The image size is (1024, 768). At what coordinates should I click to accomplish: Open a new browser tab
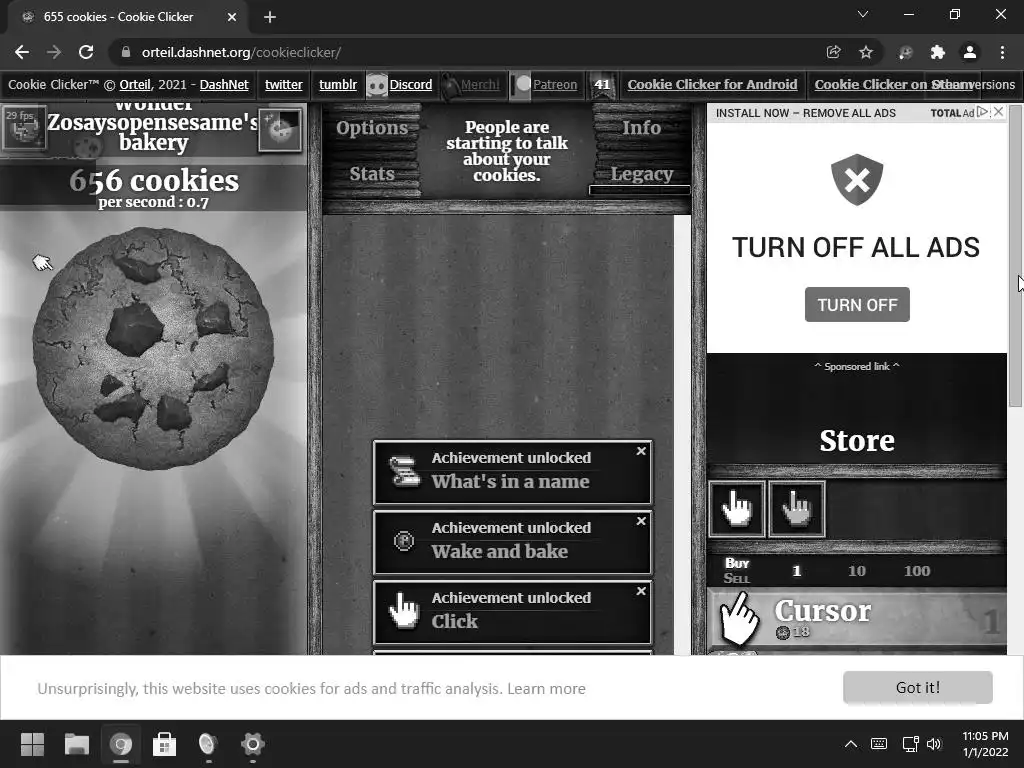270,17
